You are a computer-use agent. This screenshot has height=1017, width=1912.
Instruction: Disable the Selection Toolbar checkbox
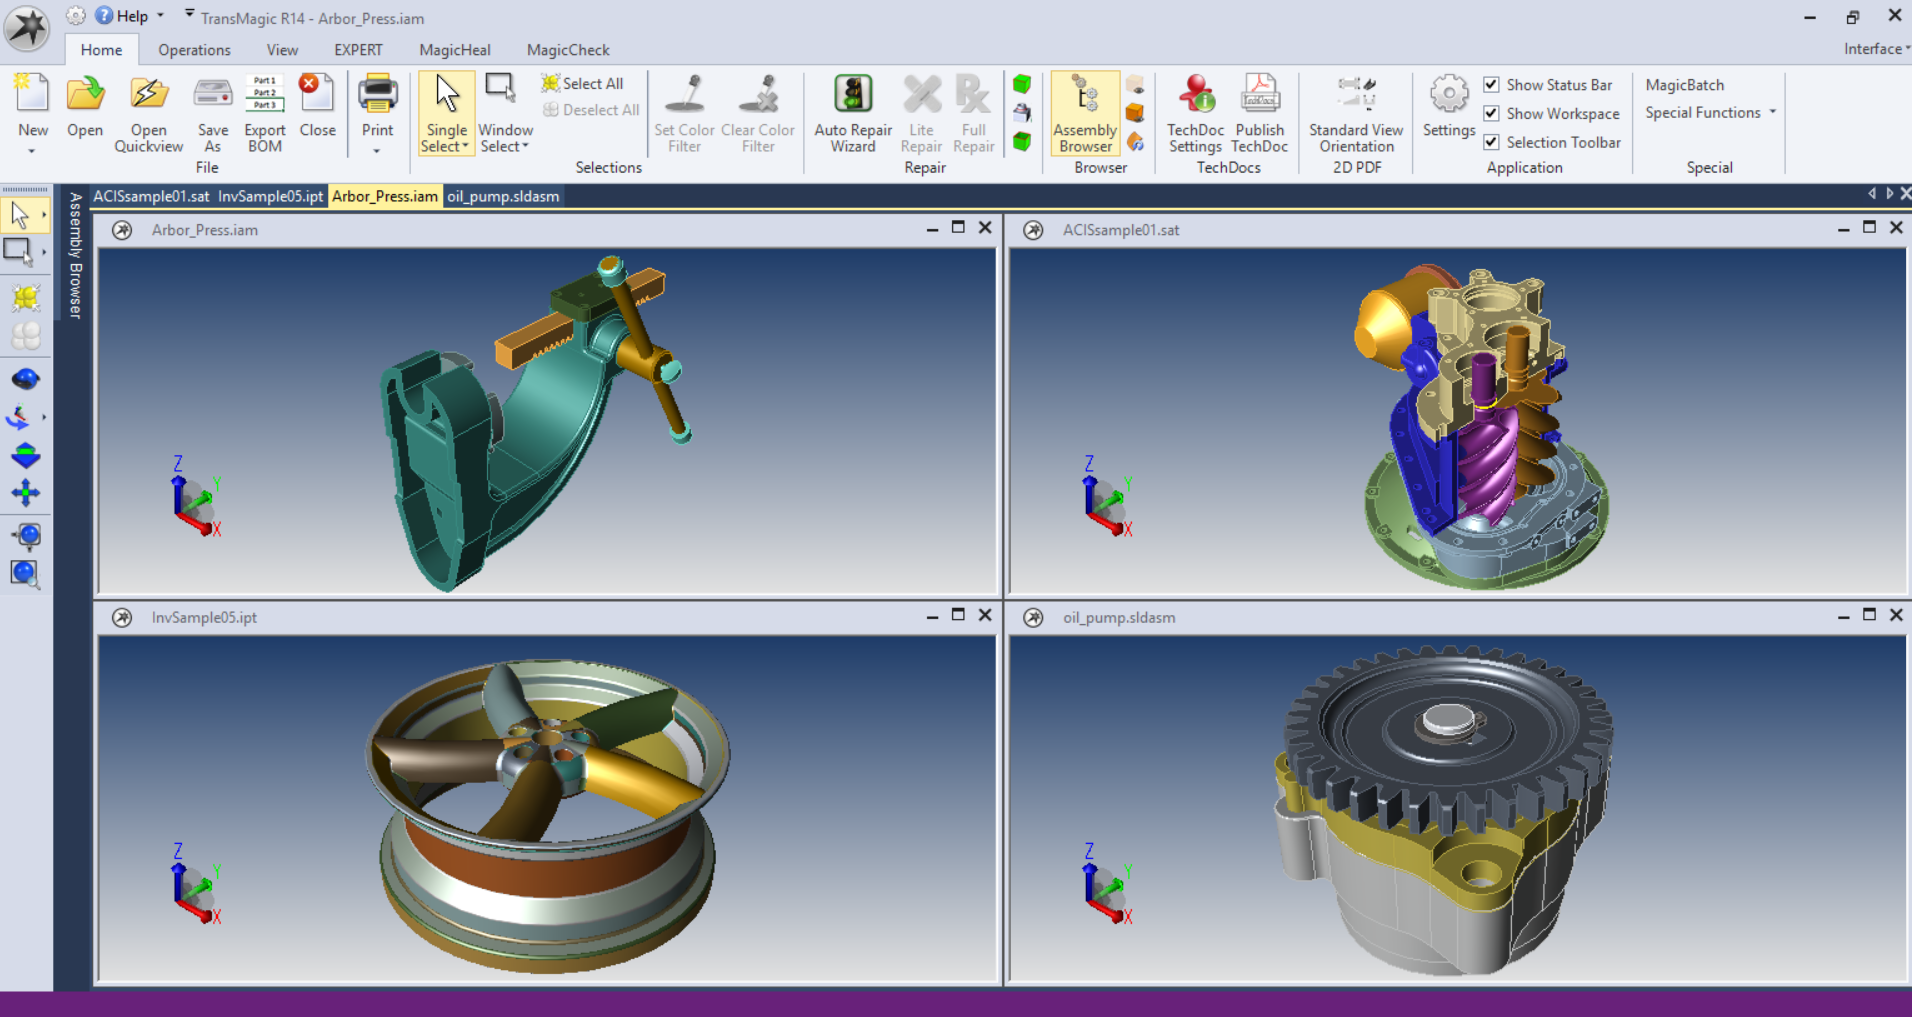pos(1491,142)
